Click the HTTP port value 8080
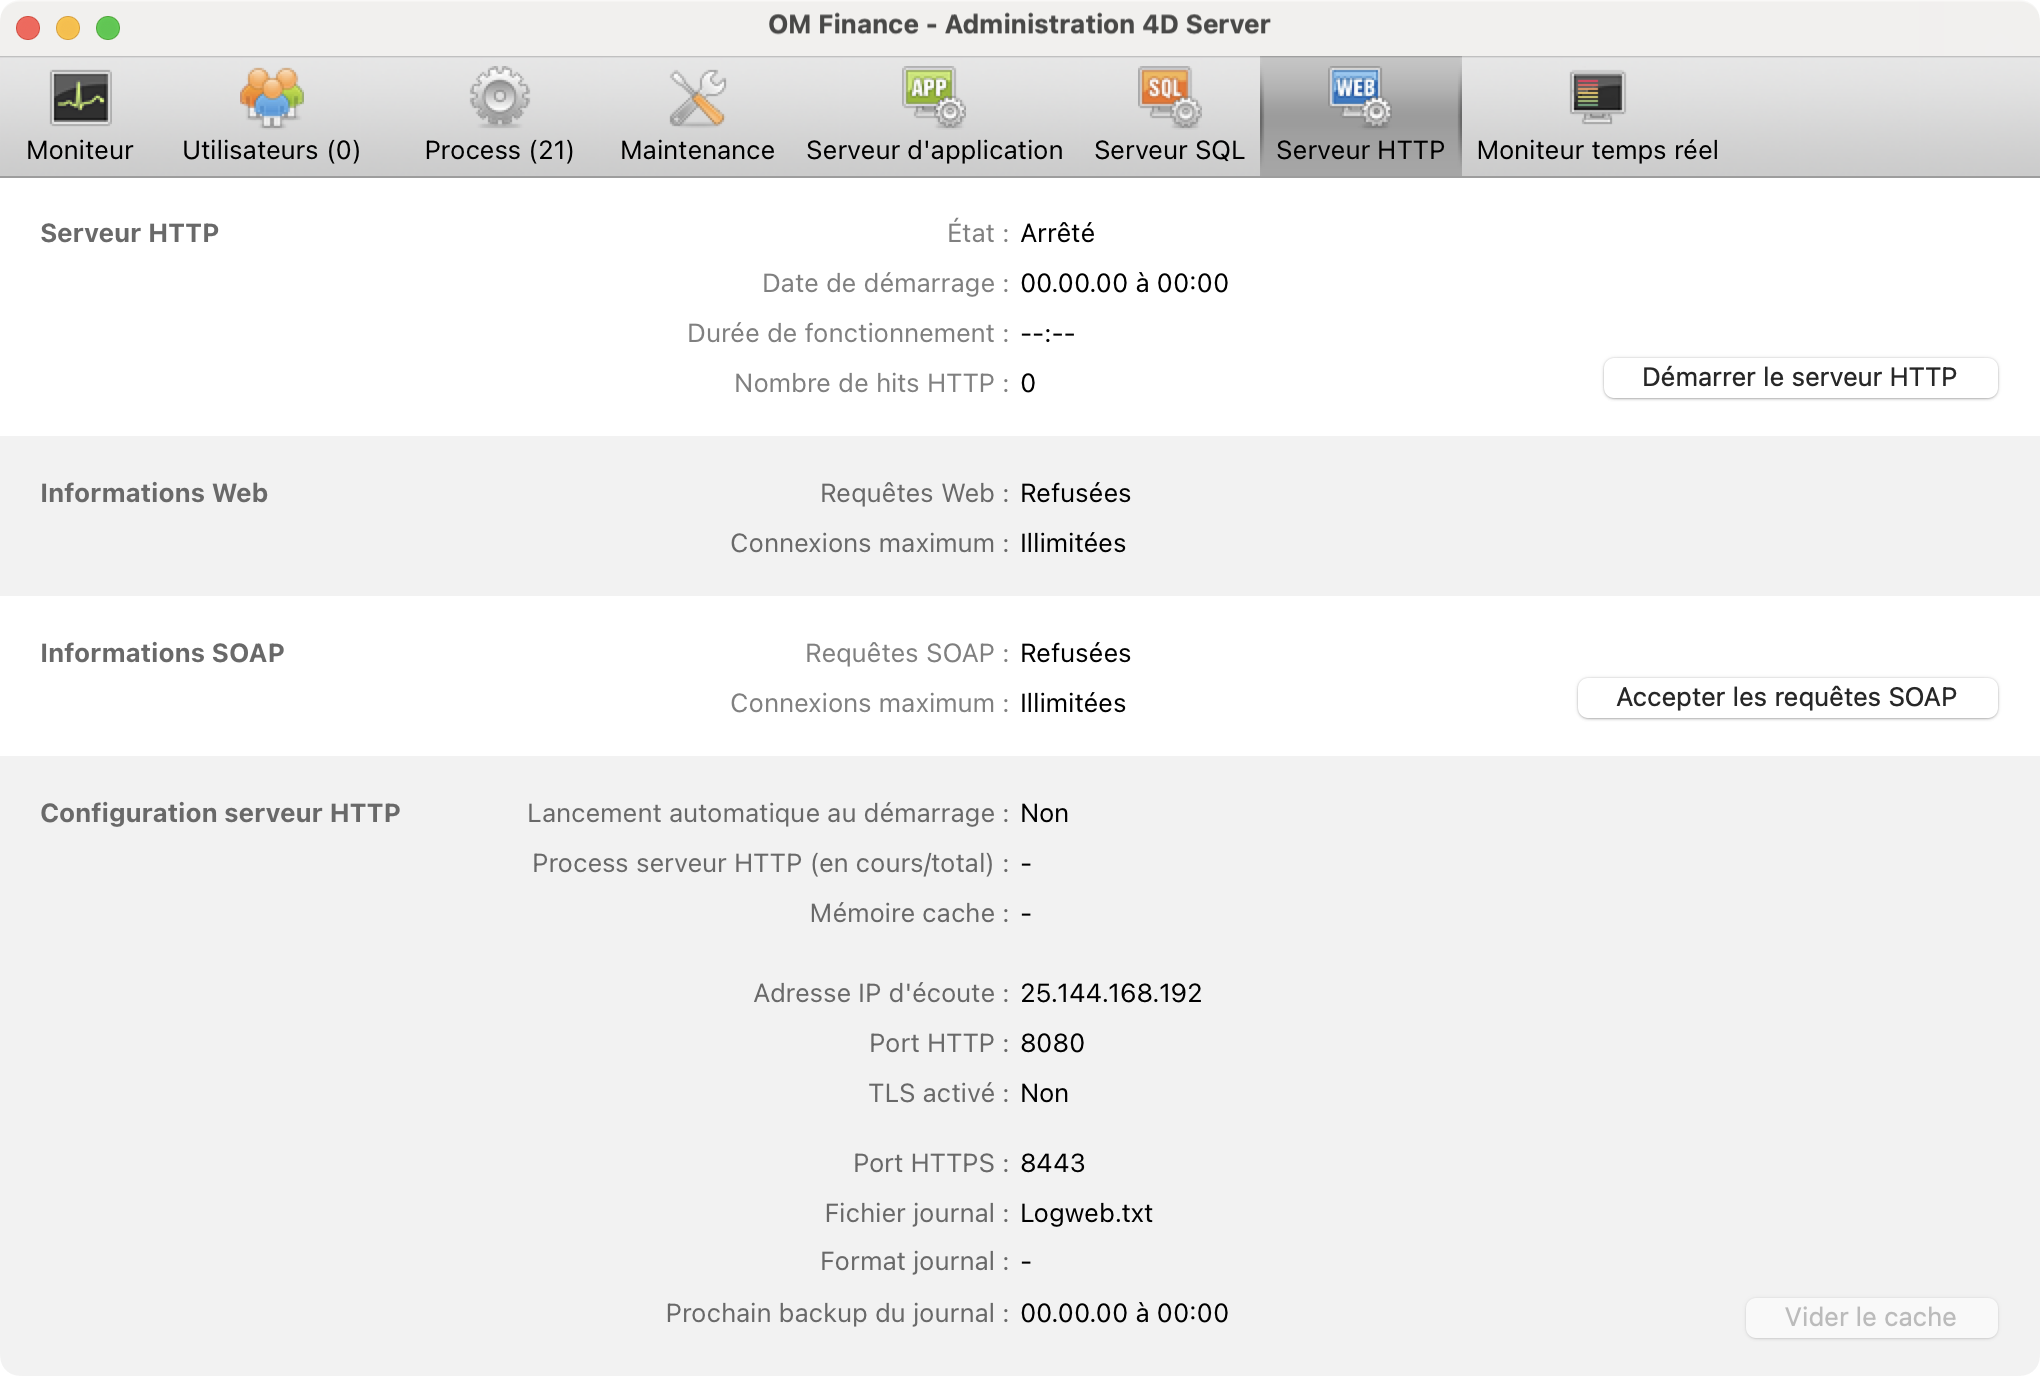The image size is (2040, 1376). tap(1052, 1043)
